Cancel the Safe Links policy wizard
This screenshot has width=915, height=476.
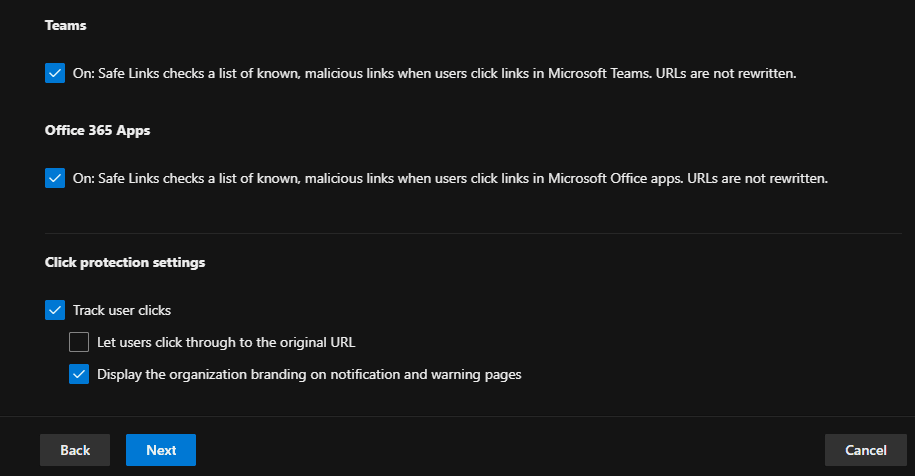(866, 450)
